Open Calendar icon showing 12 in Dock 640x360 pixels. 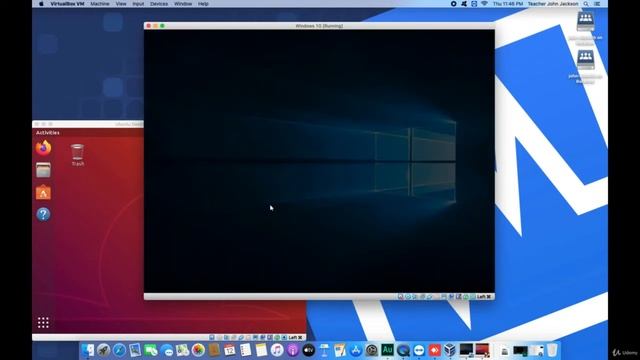[x=229, y=350]
